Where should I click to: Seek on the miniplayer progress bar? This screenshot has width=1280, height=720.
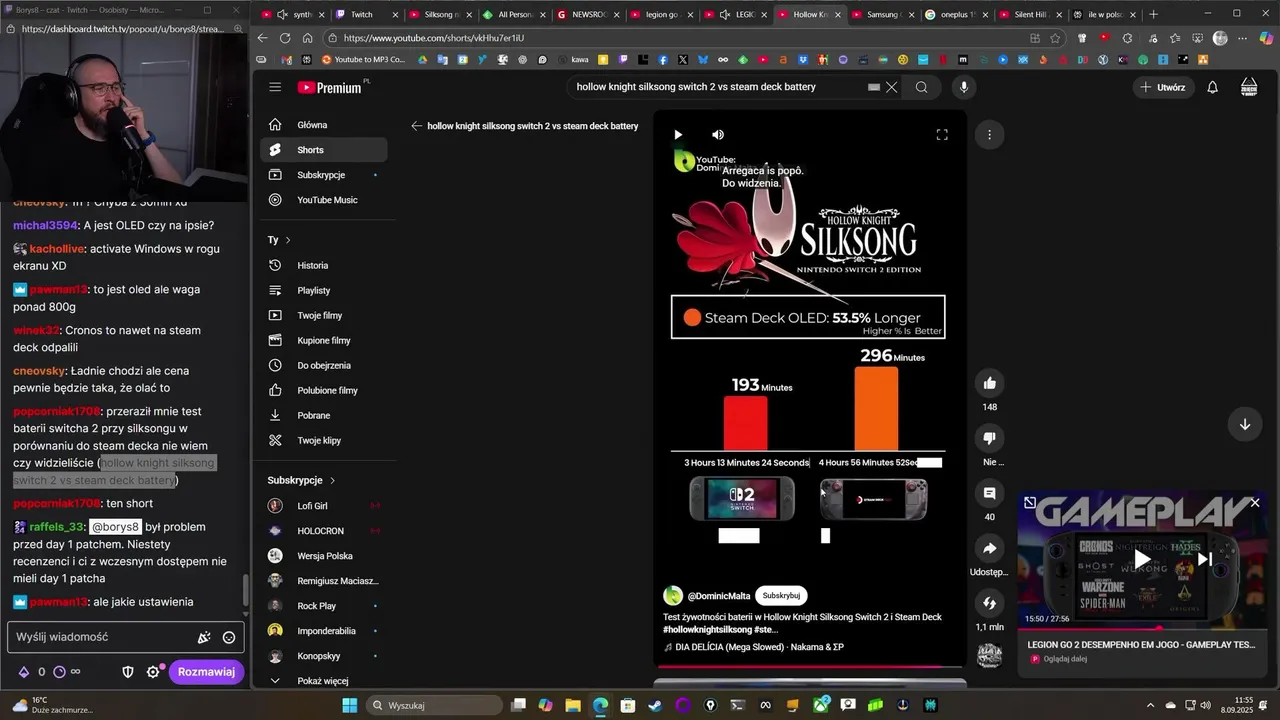(x=1142, y=628)
